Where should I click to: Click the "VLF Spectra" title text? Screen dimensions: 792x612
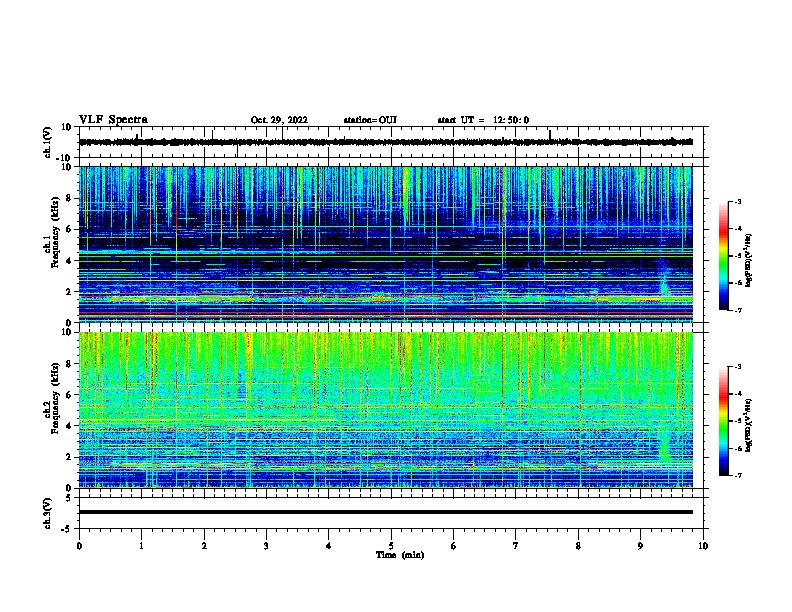[x=113, y=120]
